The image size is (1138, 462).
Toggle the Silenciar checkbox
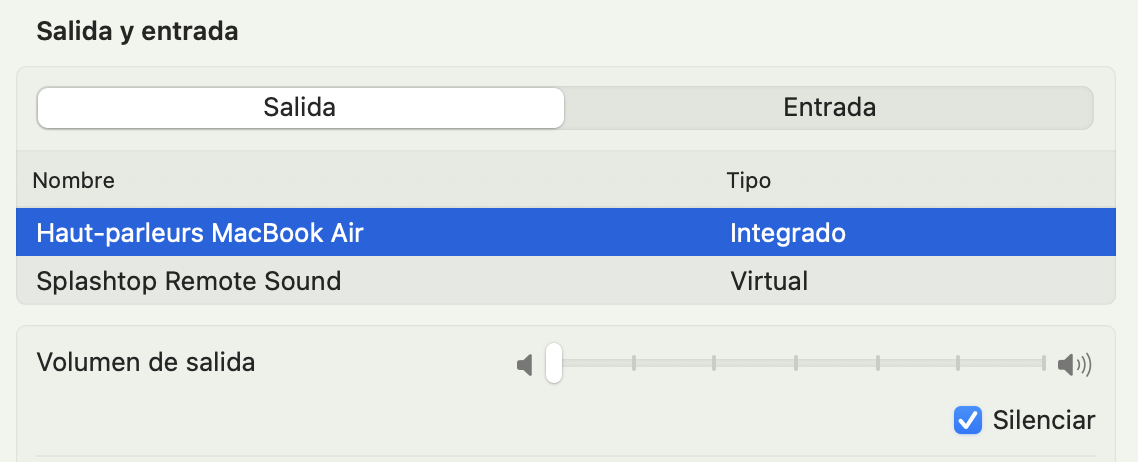[x=967, y=420]
